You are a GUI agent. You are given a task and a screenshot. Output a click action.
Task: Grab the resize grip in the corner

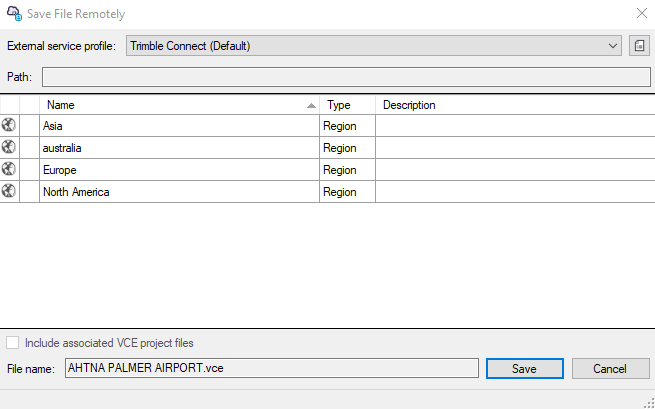pos(649,403)
